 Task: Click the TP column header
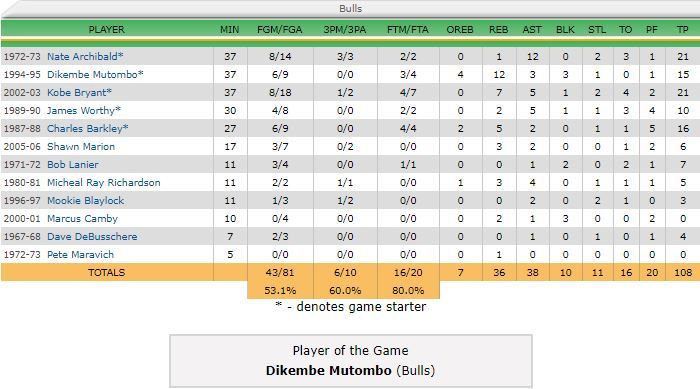click(x=682, y=29)
